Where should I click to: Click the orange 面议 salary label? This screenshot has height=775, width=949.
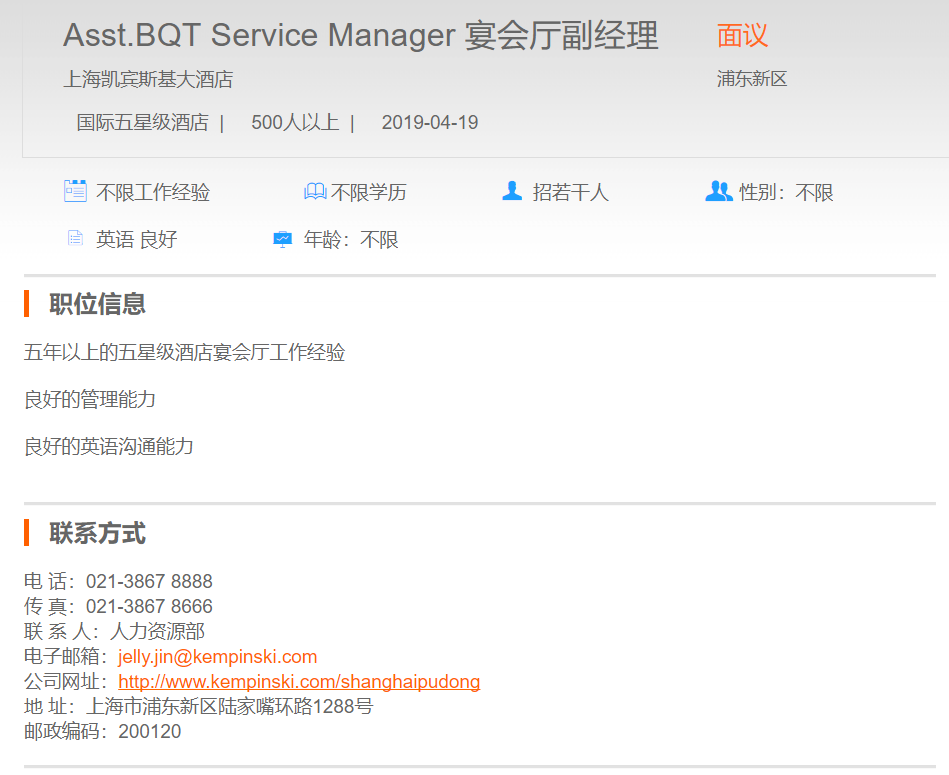(742, 36)
